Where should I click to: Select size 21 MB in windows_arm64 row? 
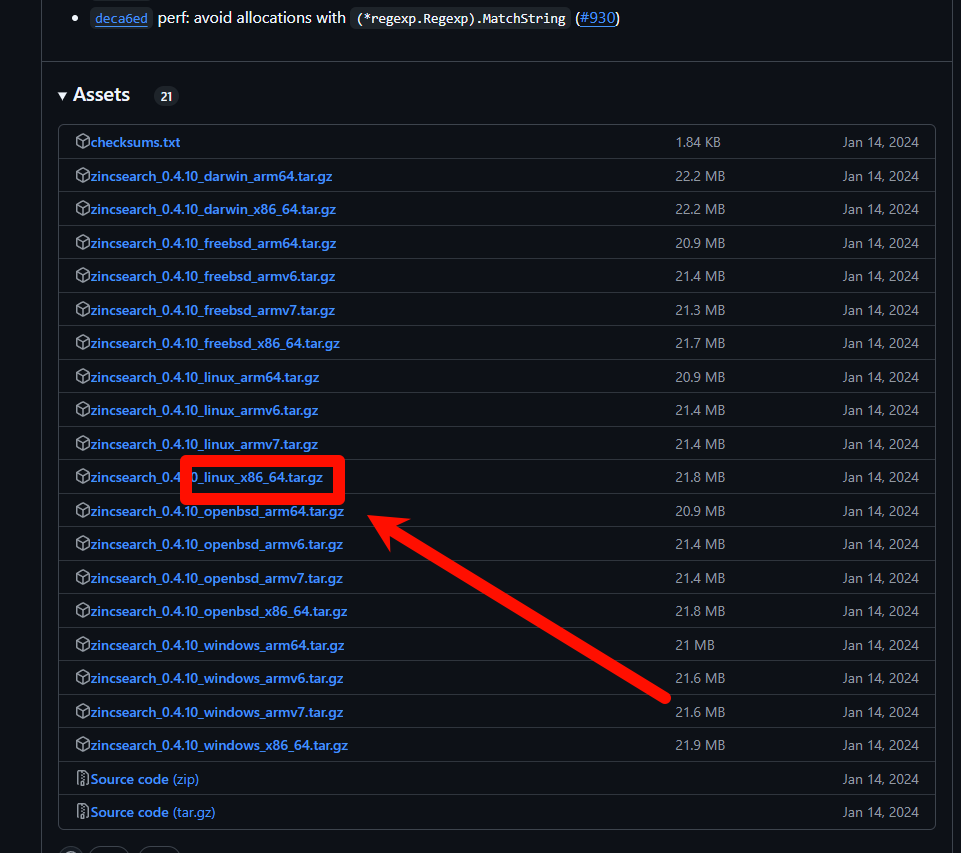tap(695, 645)
